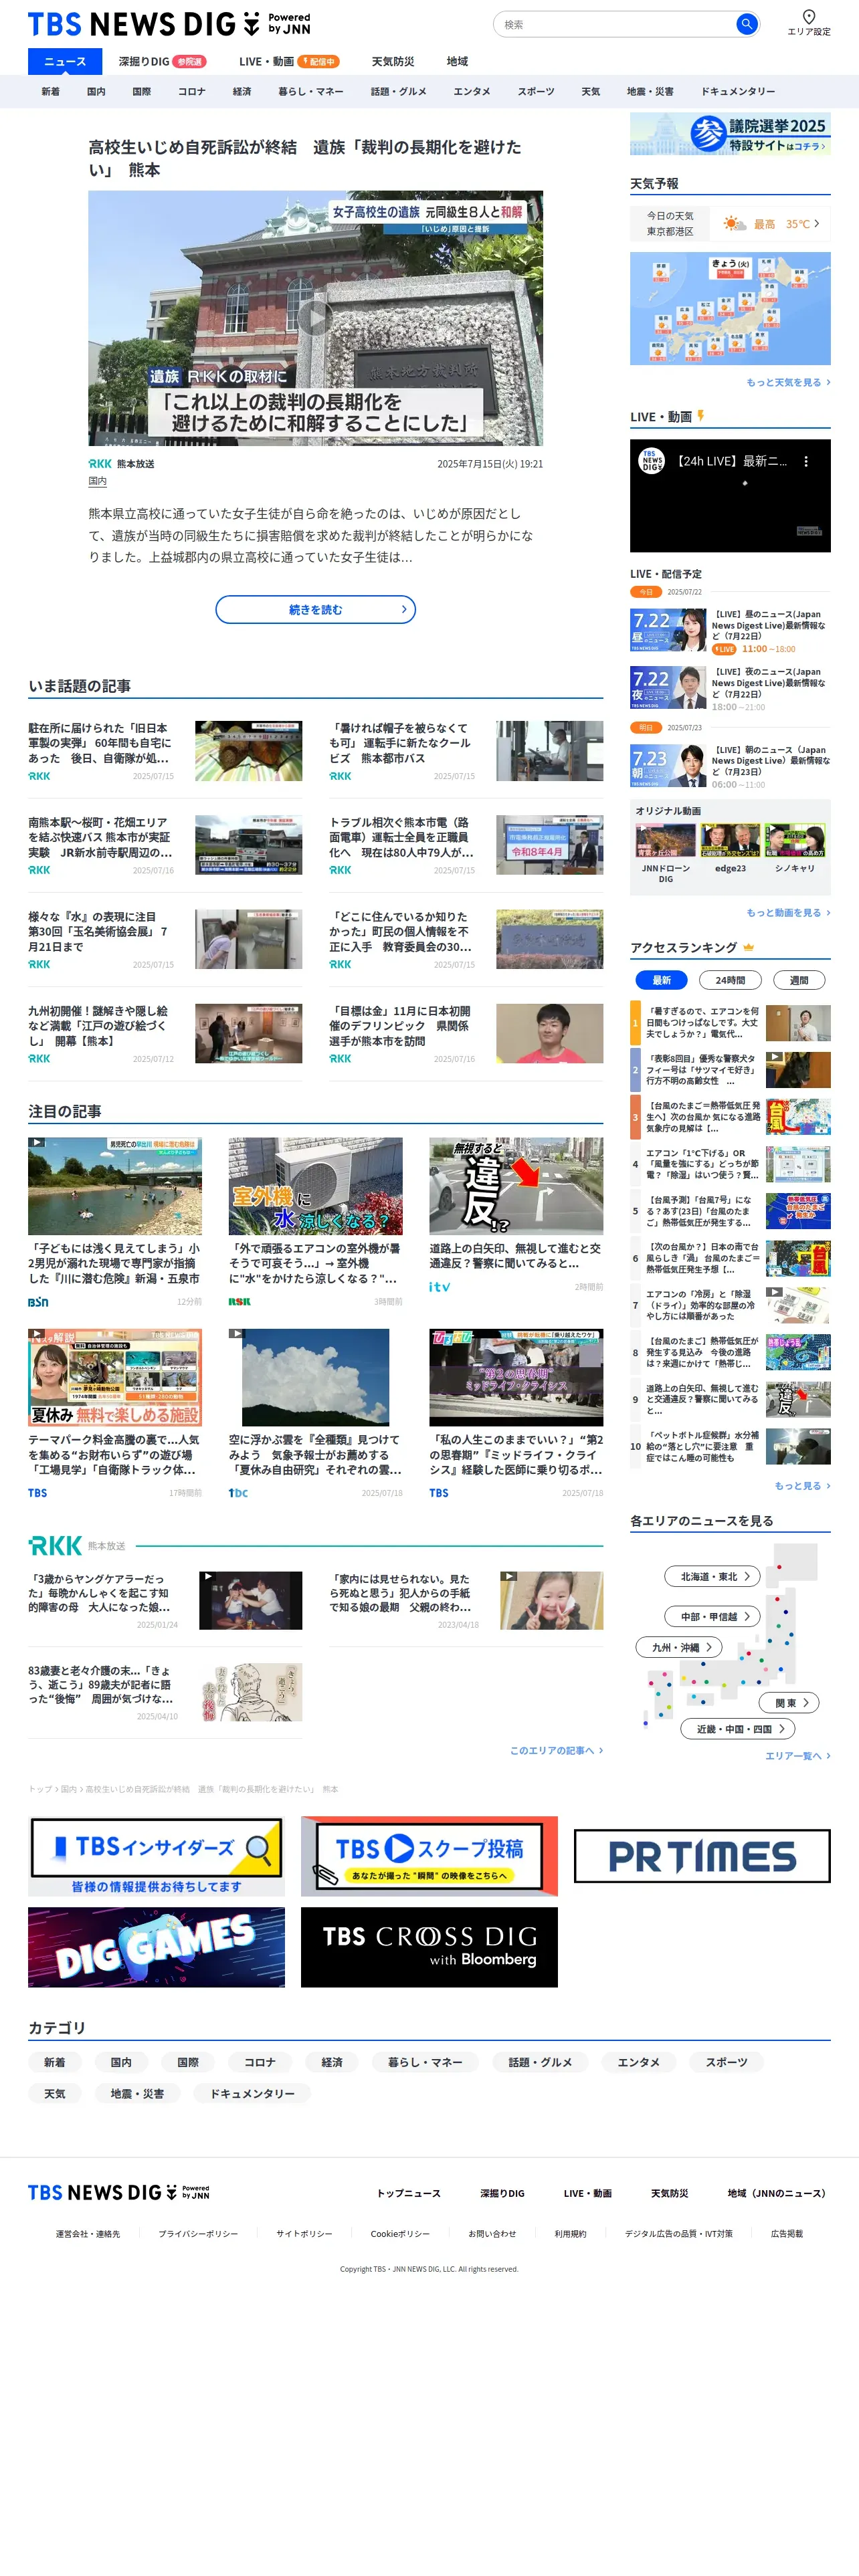The height and width of the screenshot is (2576, 859).
Task: Open the 国際 sub-navigation item
Action: (x=142, y=91)
